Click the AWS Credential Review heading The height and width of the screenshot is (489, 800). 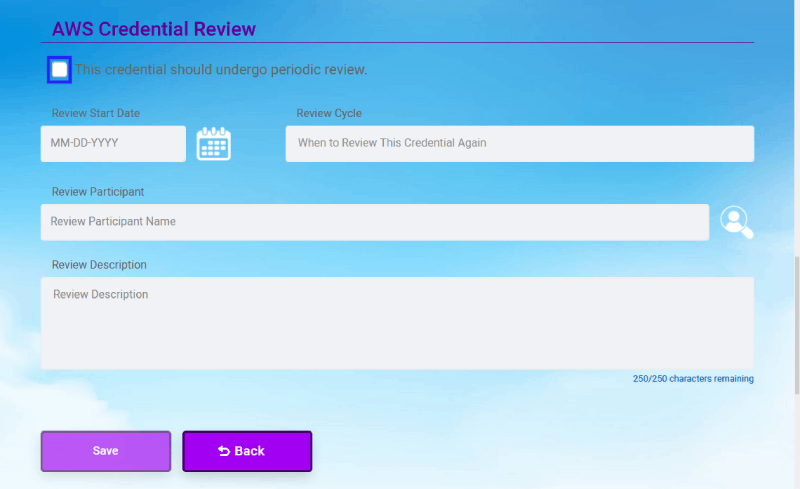pyautogui.click(x=154, y=29)
